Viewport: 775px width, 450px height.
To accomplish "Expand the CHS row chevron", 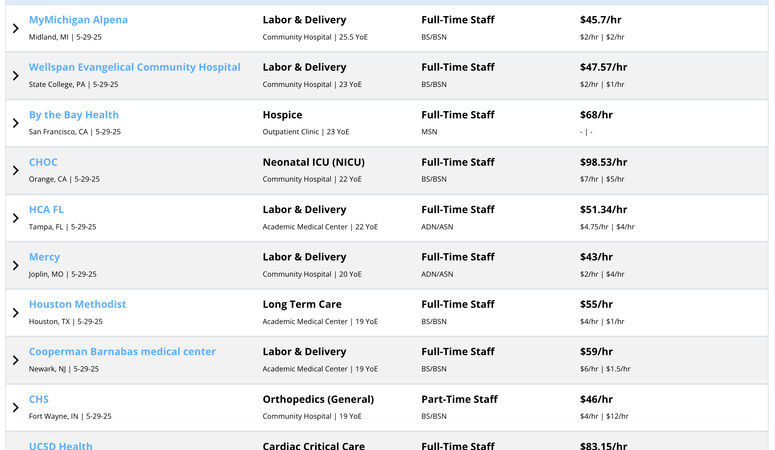I will (16, 407).
